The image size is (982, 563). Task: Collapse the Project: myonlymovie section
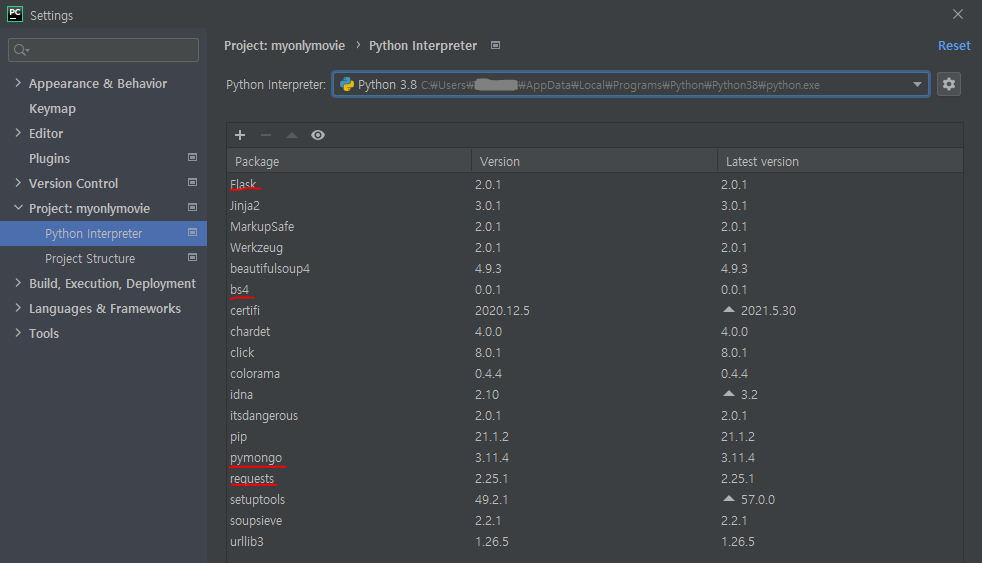[18, 208]
